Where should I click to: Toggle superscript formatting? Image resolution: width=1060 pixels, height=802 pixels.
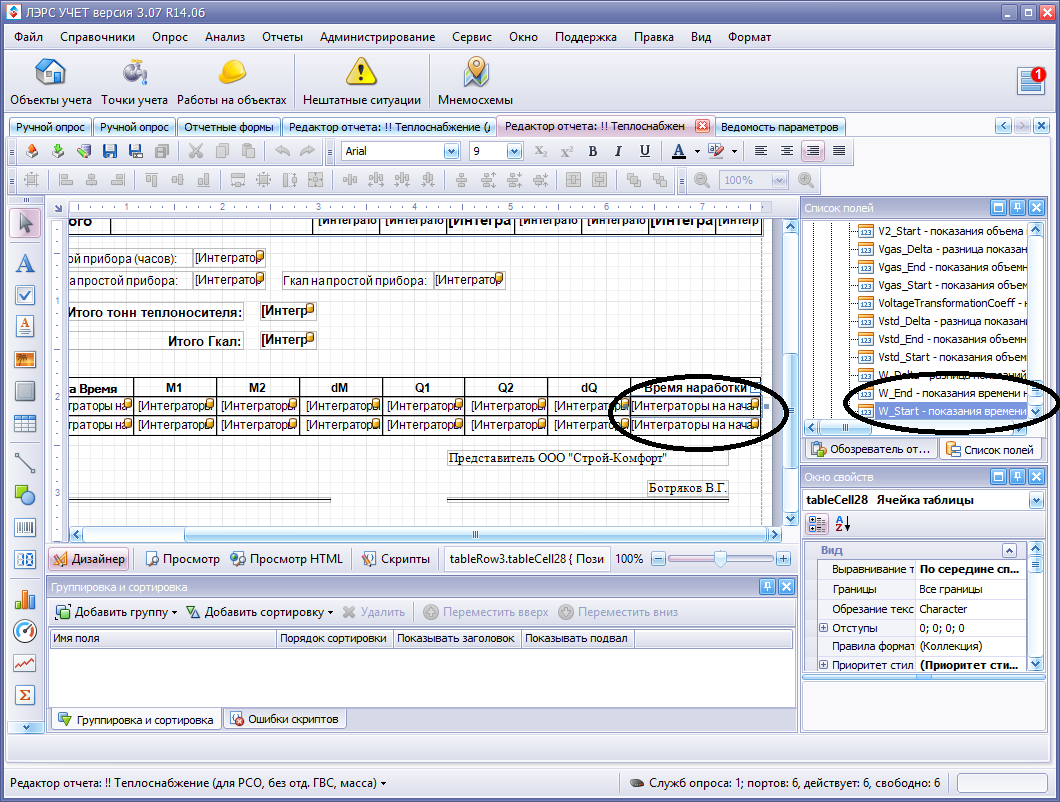tap(567, 151)
